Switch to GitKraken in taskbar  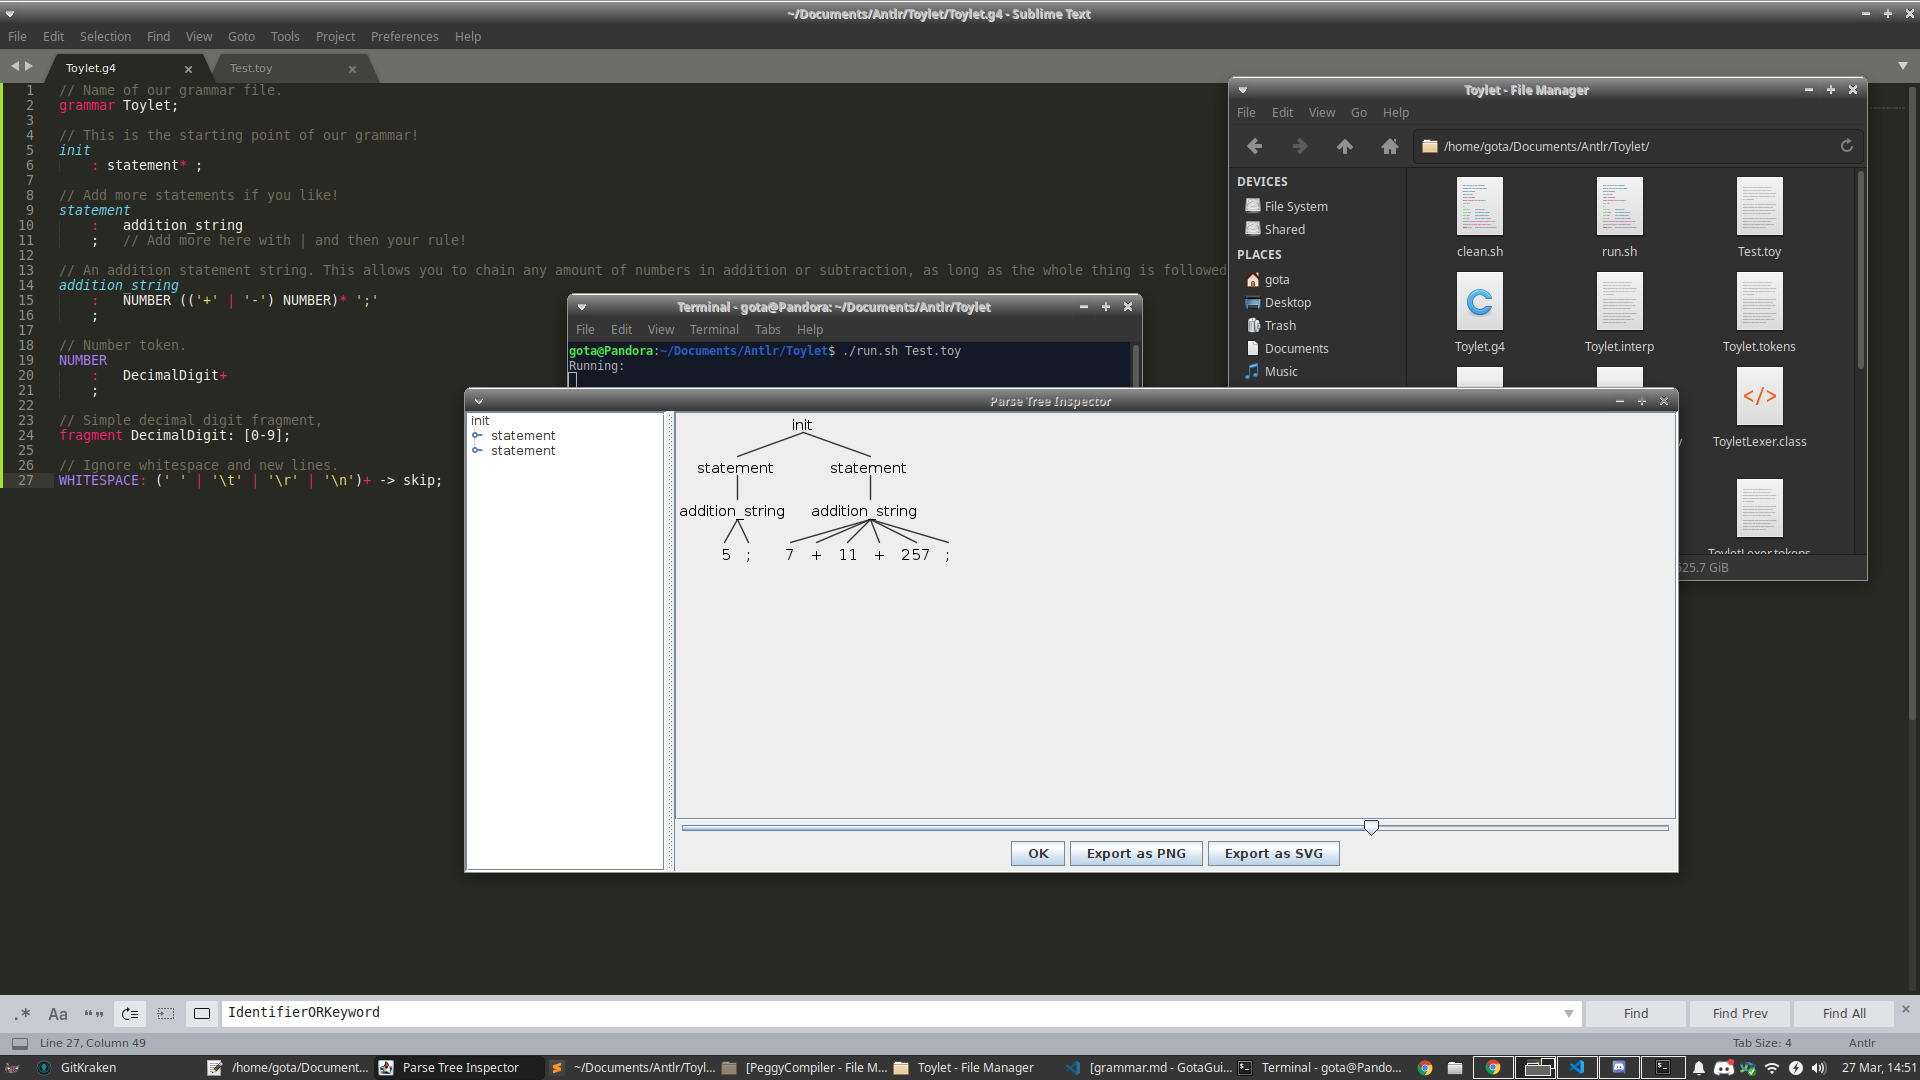click(77, 1067)
